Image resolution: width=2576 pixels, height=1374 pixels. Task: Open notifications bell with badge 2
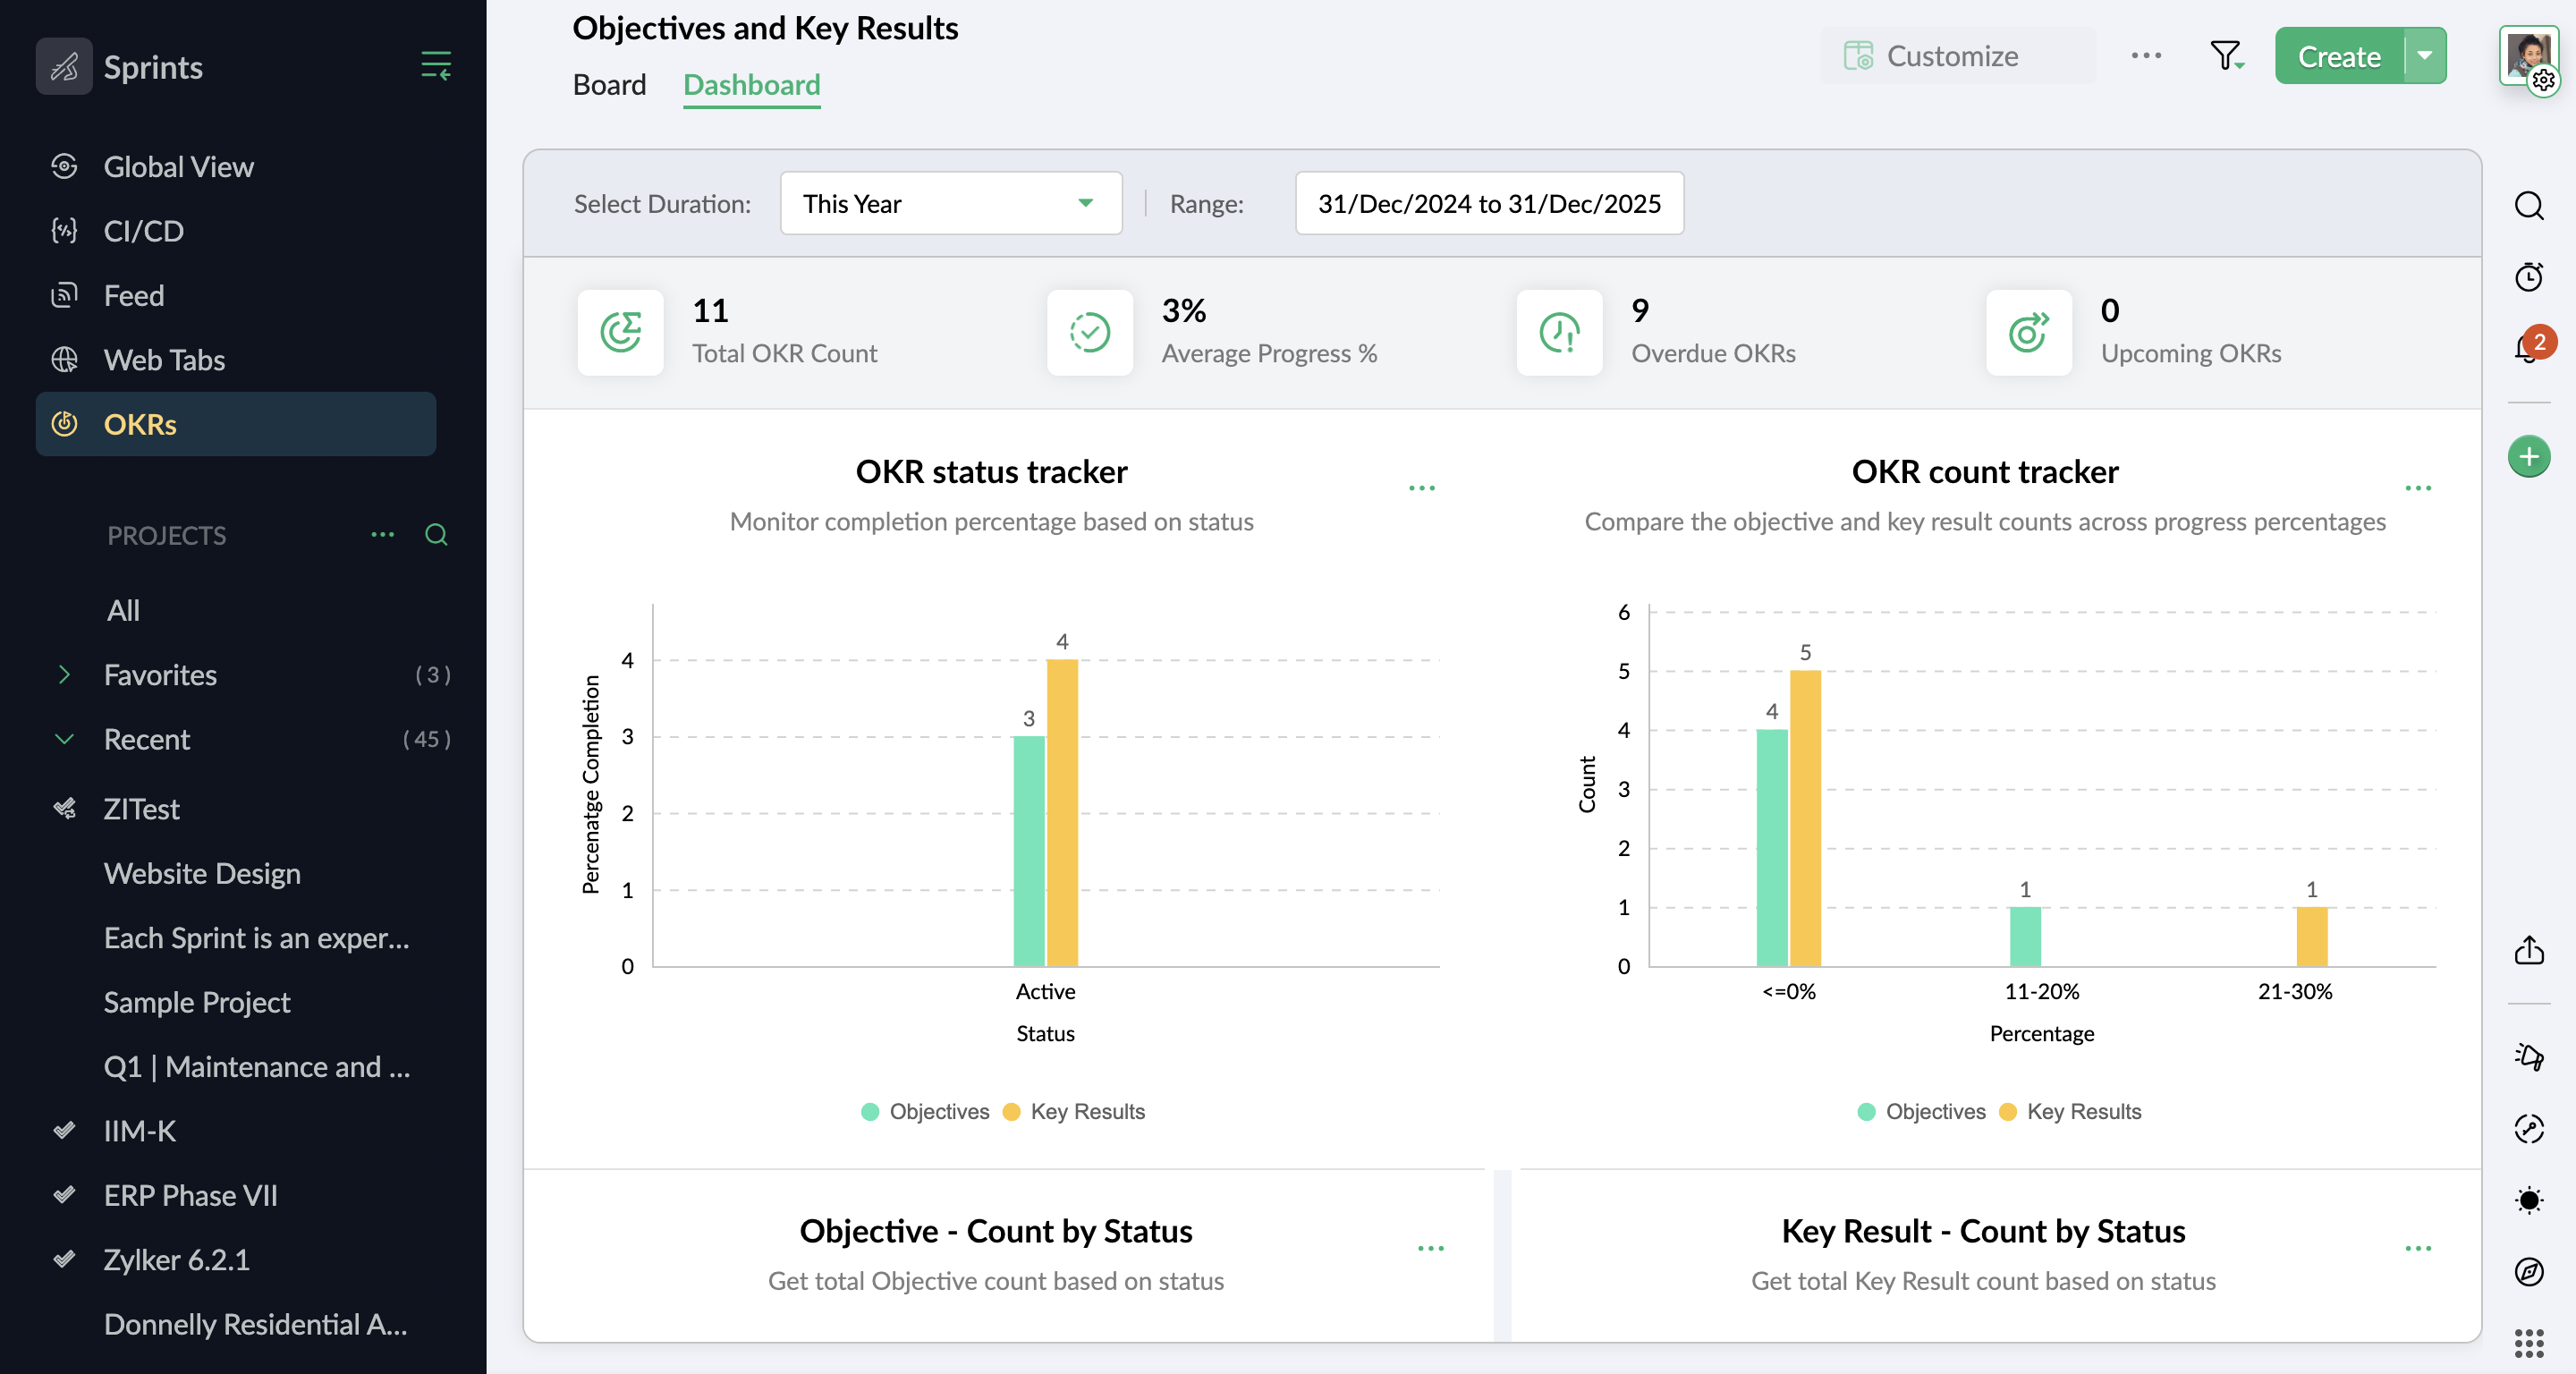click(2529, 346)
